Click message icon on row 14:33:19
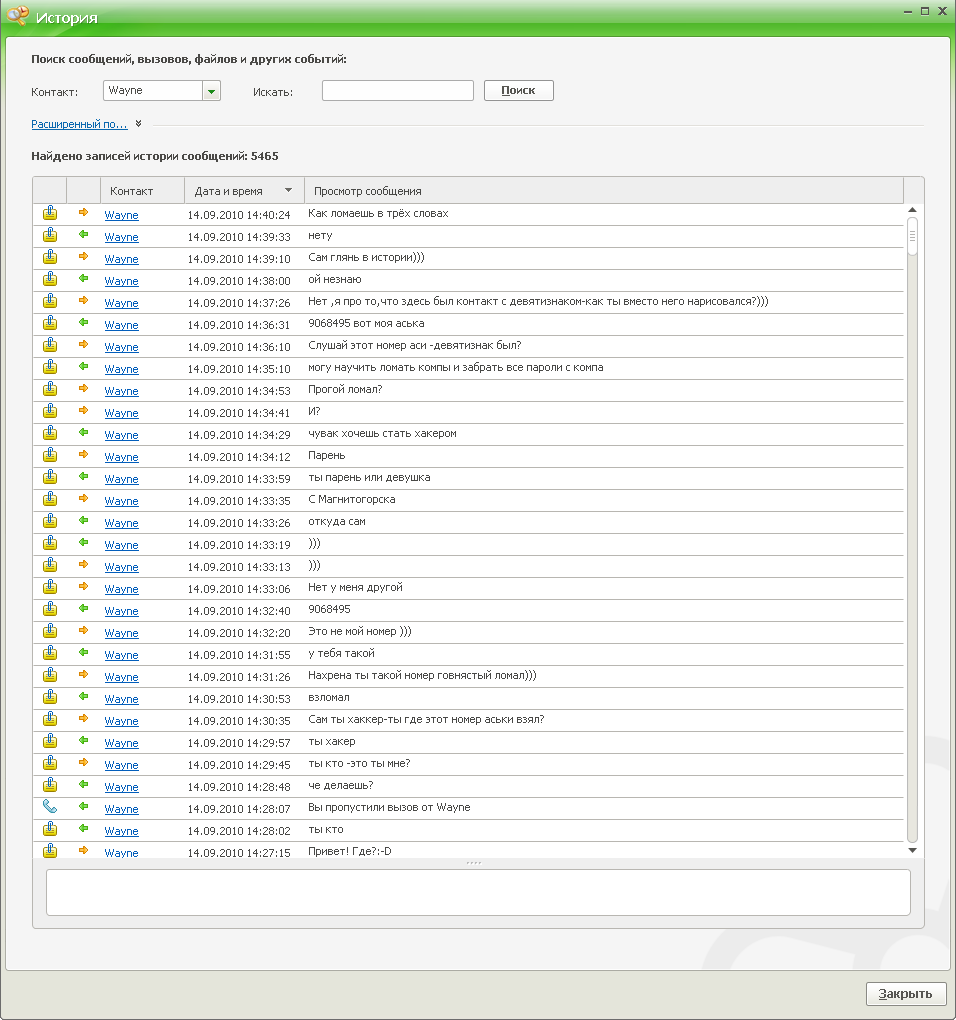The height and width of the screenshot is (1020, 956). click(x=50, y=543)
